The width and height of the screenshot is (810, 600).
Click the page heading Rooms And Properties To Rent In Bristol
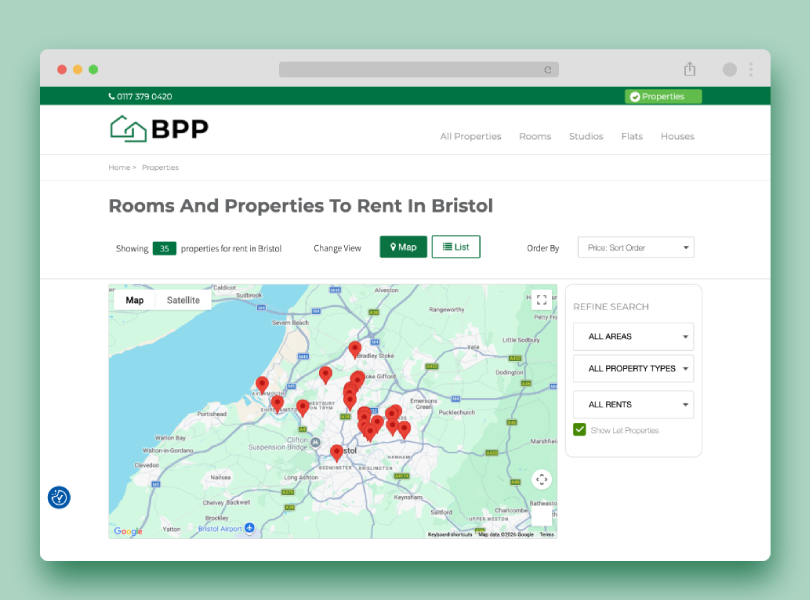[x=301, y=206]
